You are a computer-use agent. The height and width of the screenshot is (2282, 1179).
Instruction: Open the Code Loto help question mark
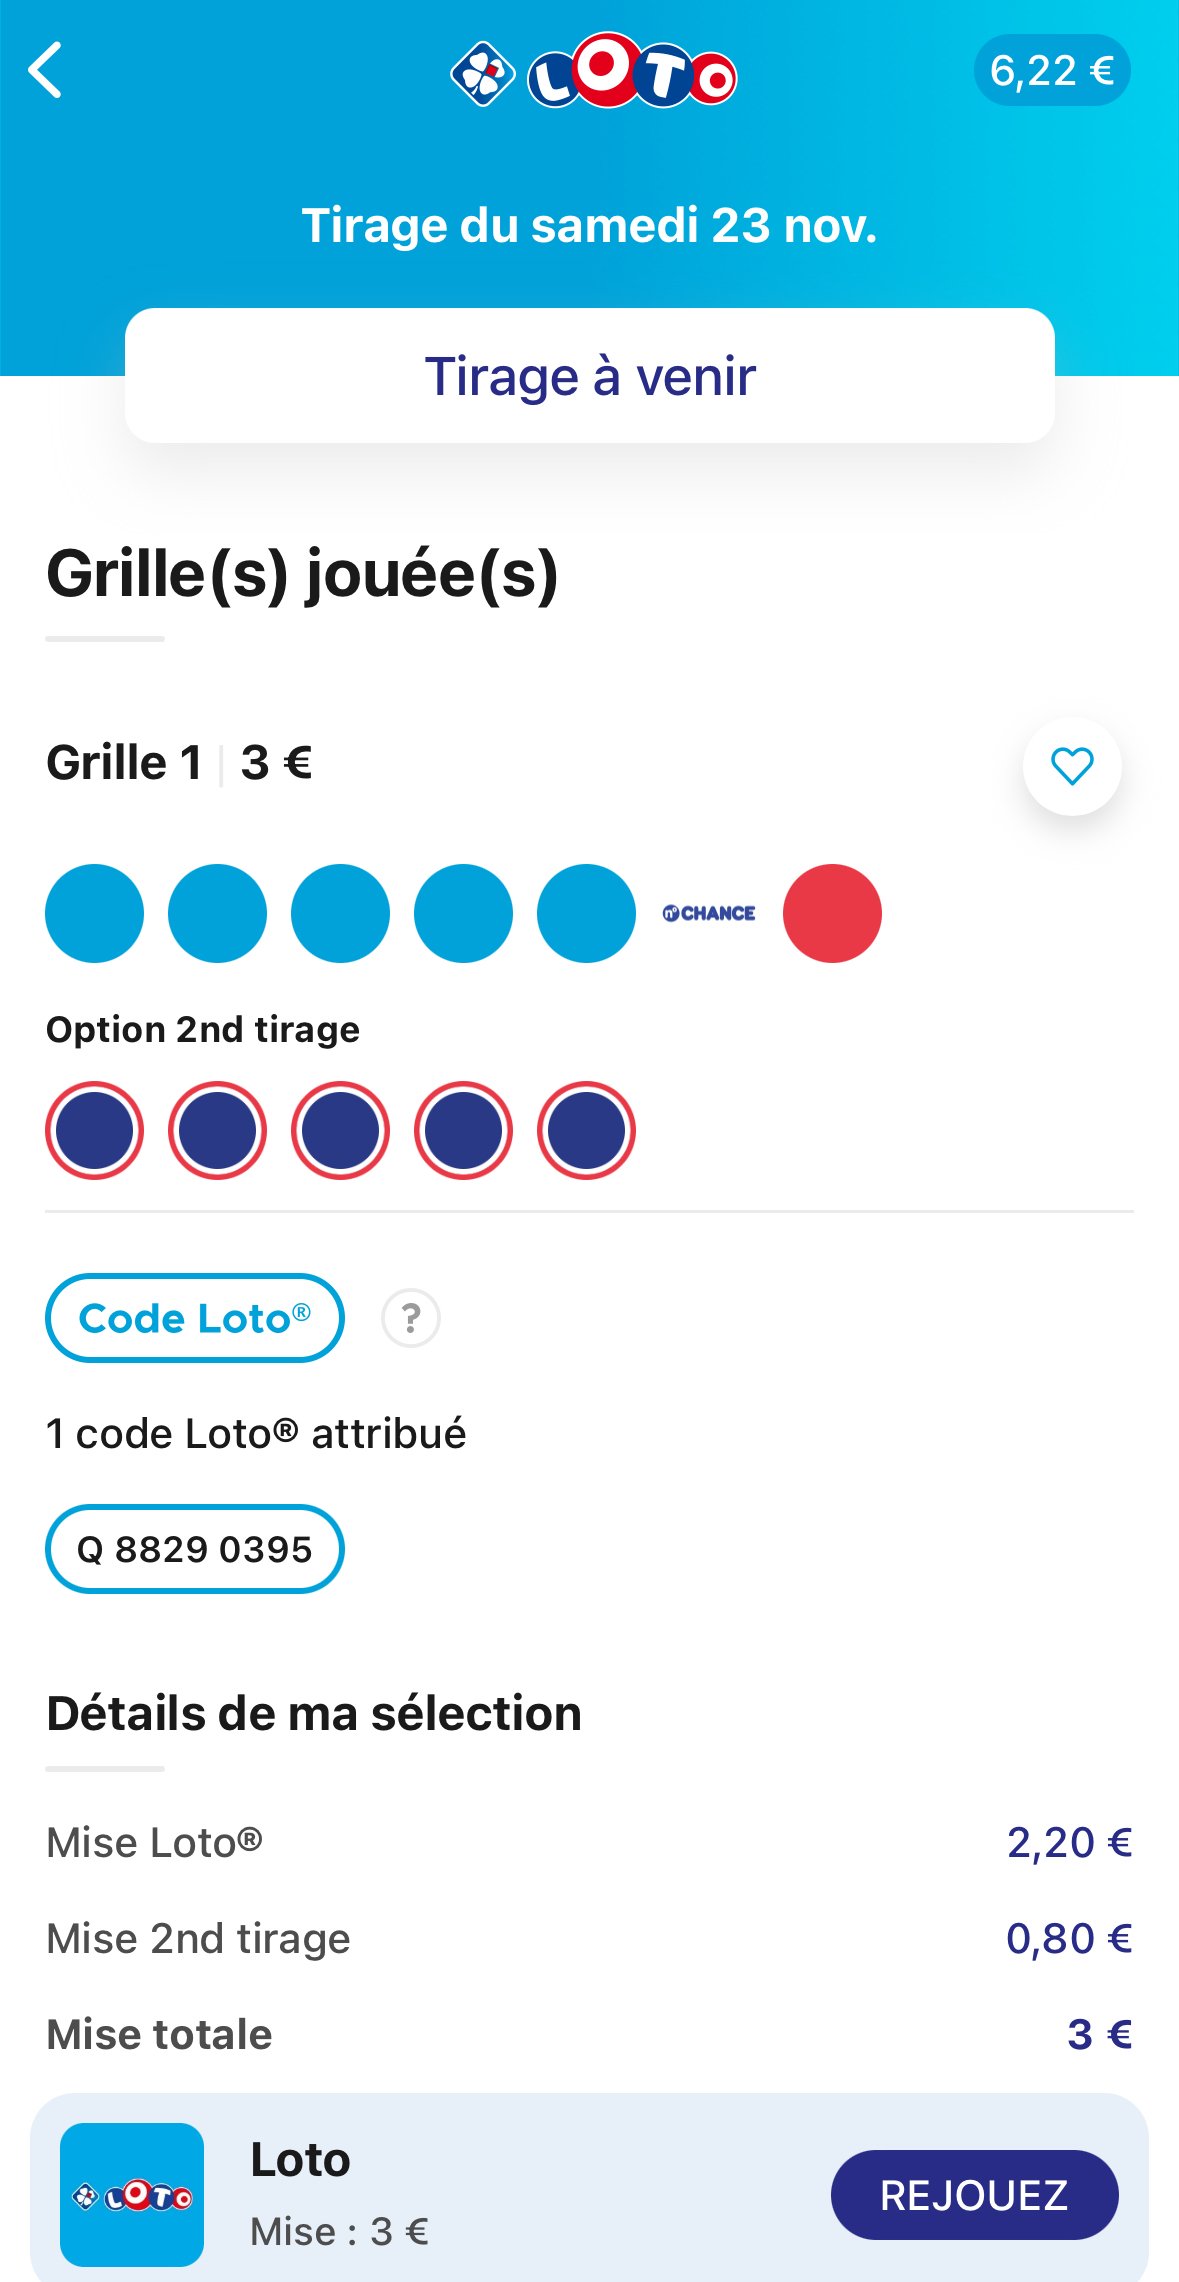coord(410,1318)
